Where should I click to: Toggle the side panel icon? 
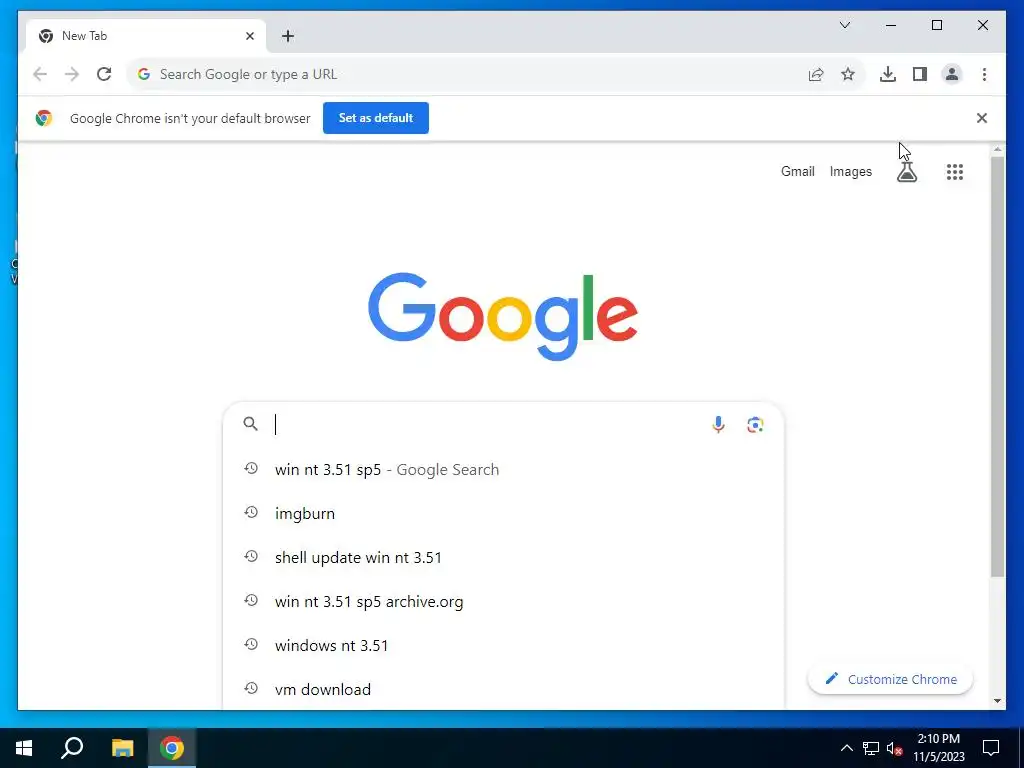(920, 74)
